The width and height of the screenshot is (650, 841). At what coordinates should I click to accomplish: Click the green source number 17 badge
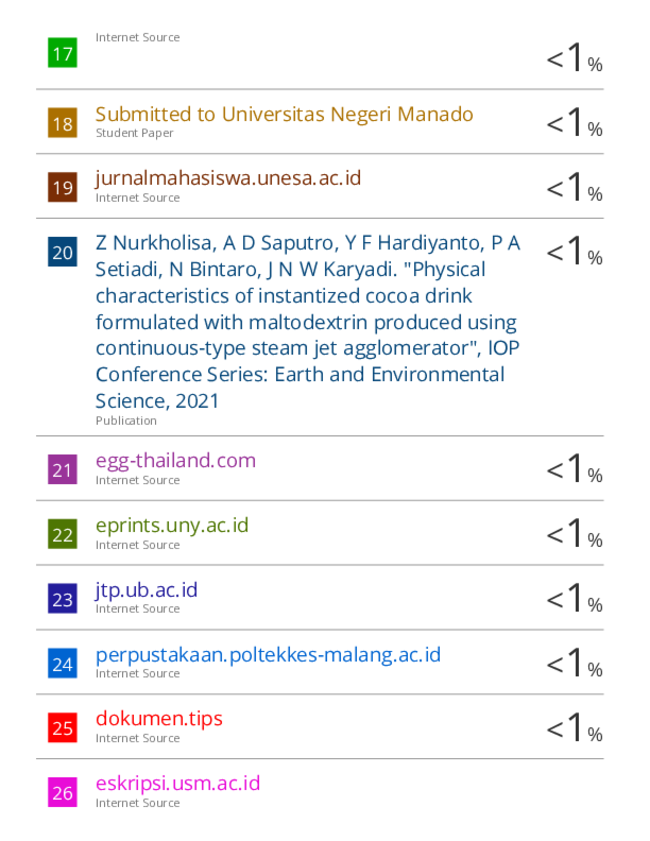pyautogui.click(x=62, y=53)
